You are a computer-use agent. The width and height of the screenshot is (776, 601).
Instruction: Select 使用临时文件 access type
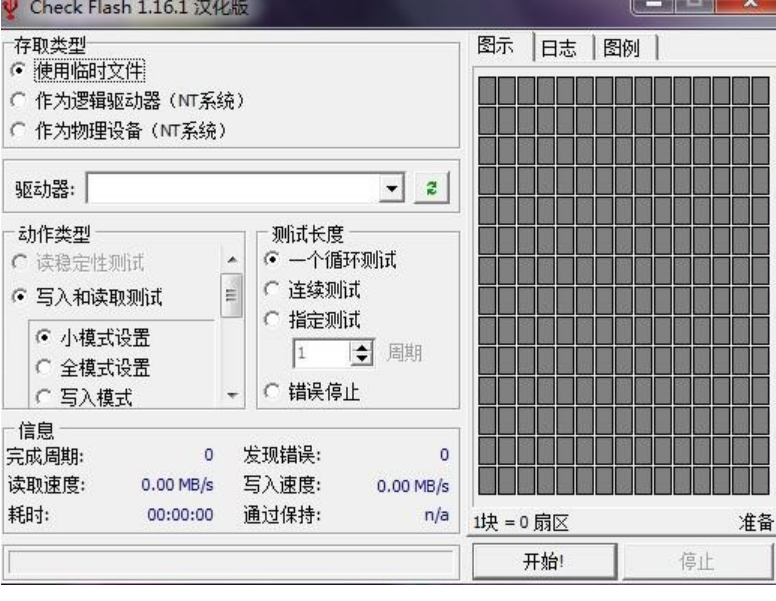19,70
